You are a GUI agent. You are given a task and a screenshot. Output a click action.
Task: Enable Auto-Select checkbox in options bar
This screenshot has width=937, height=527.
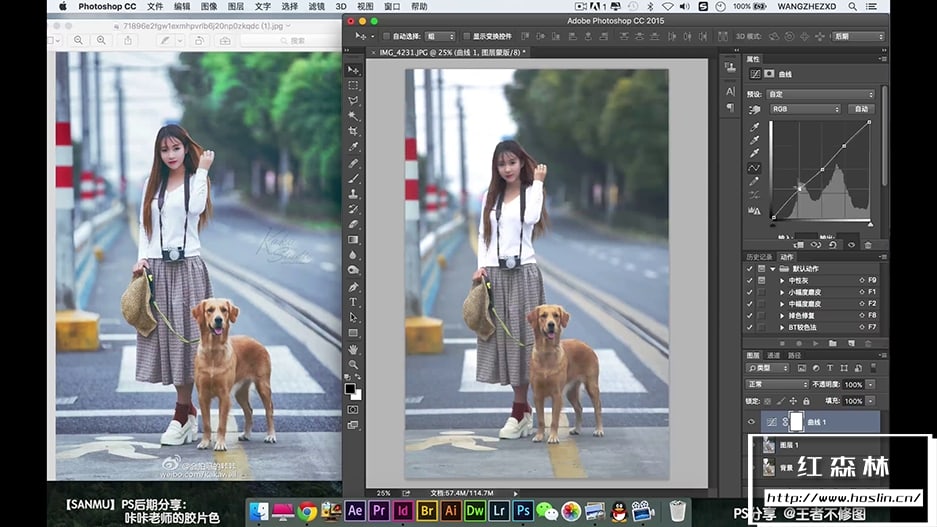[386, 36]
